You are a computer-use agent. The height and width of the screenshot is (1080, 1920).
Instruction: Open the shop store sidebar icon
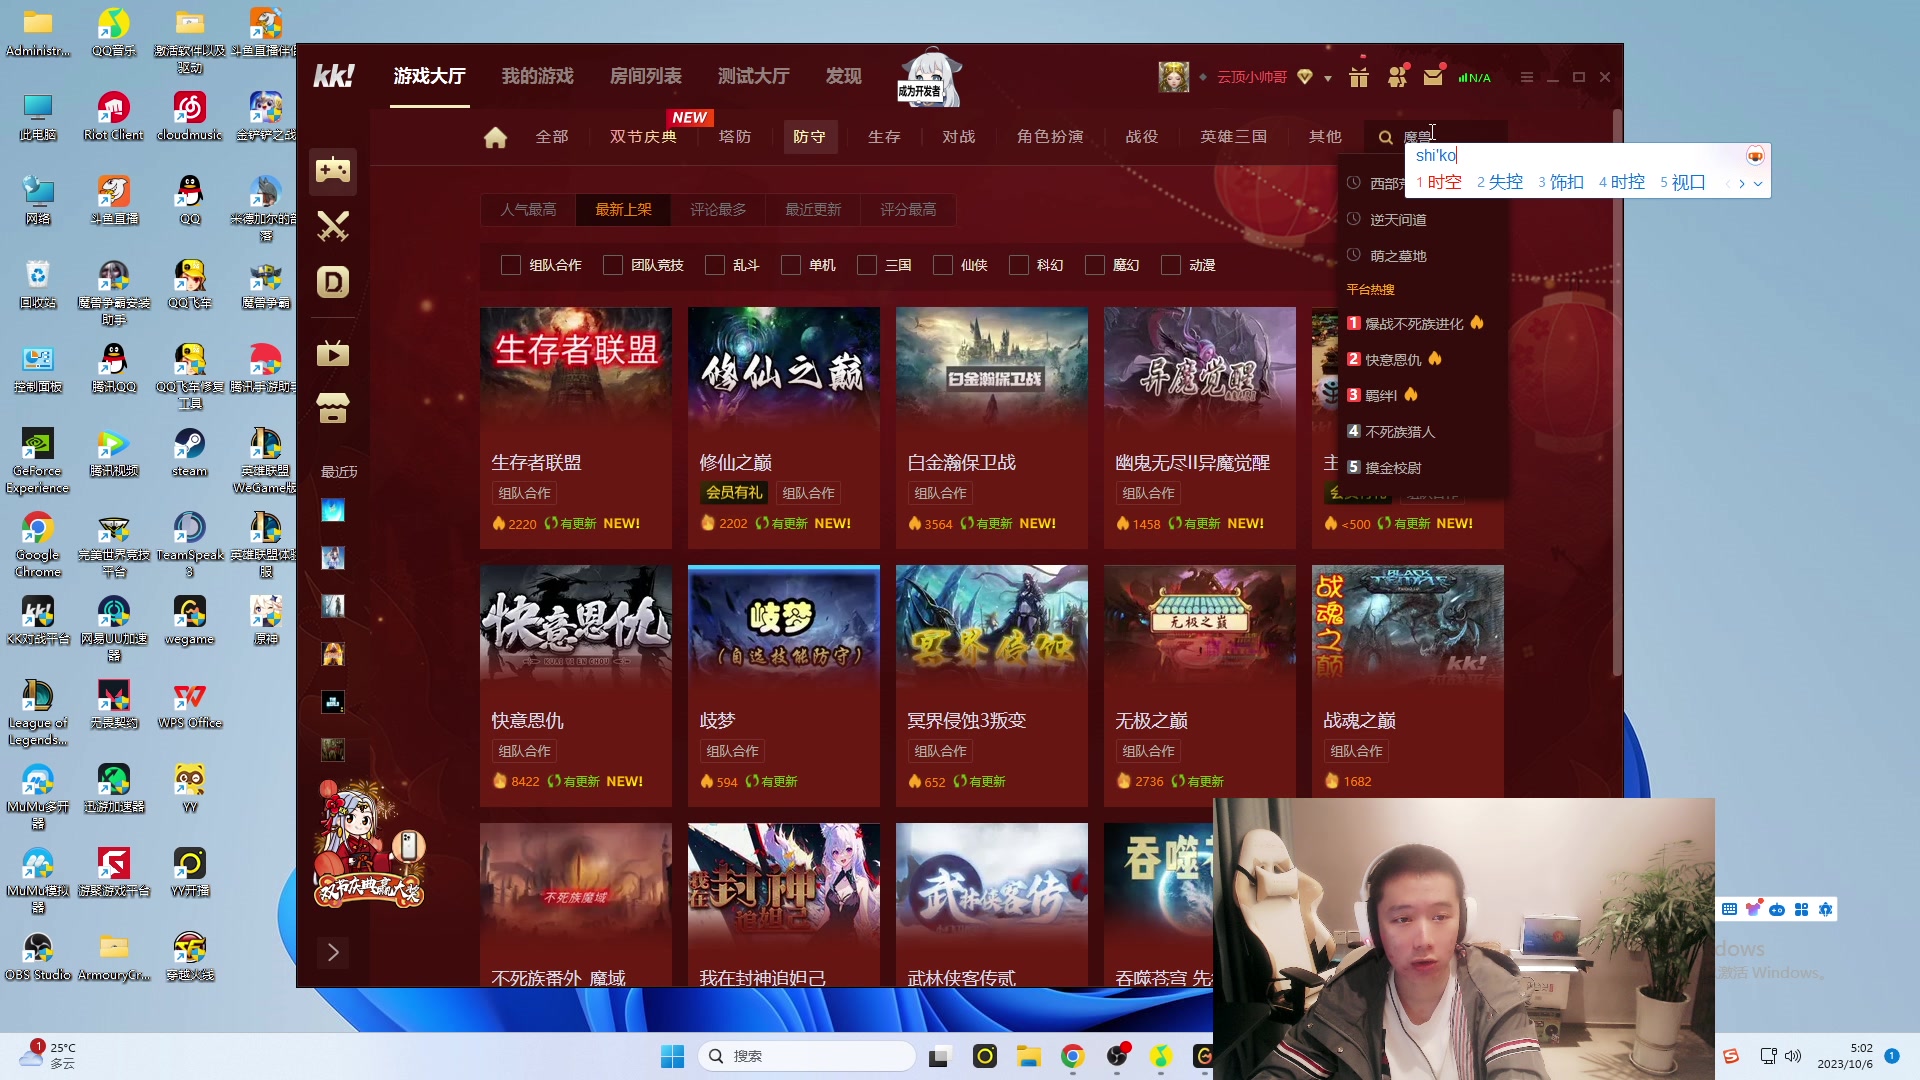click(333, 408)
